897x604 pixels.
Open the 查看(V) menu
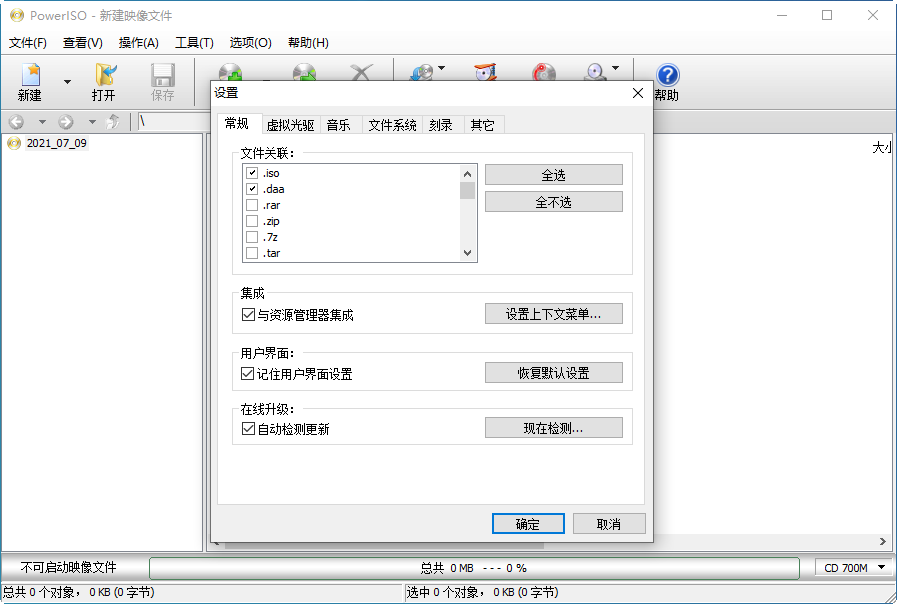(x=82, y=43)
